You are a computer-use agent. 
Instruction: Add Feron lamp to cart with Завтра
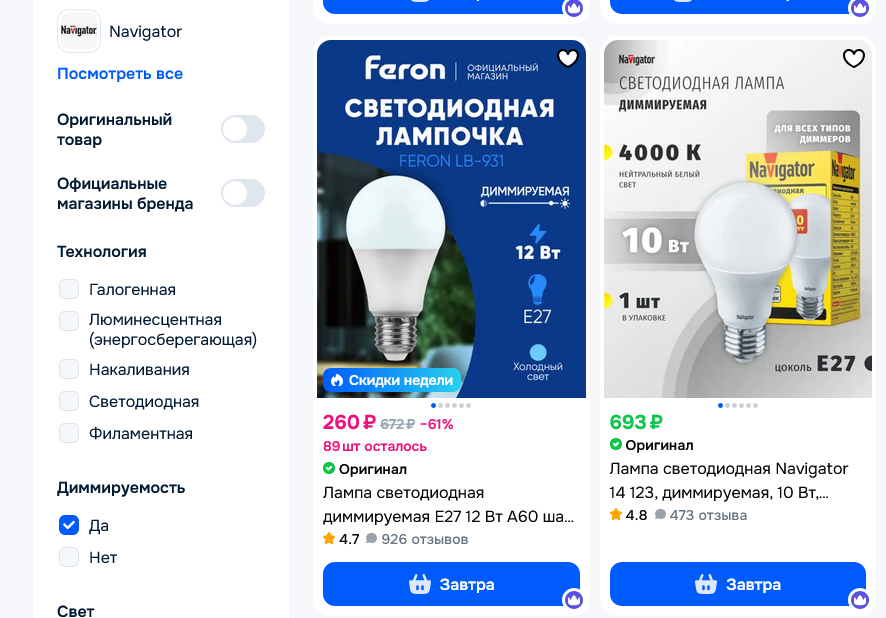click(451, 584)
